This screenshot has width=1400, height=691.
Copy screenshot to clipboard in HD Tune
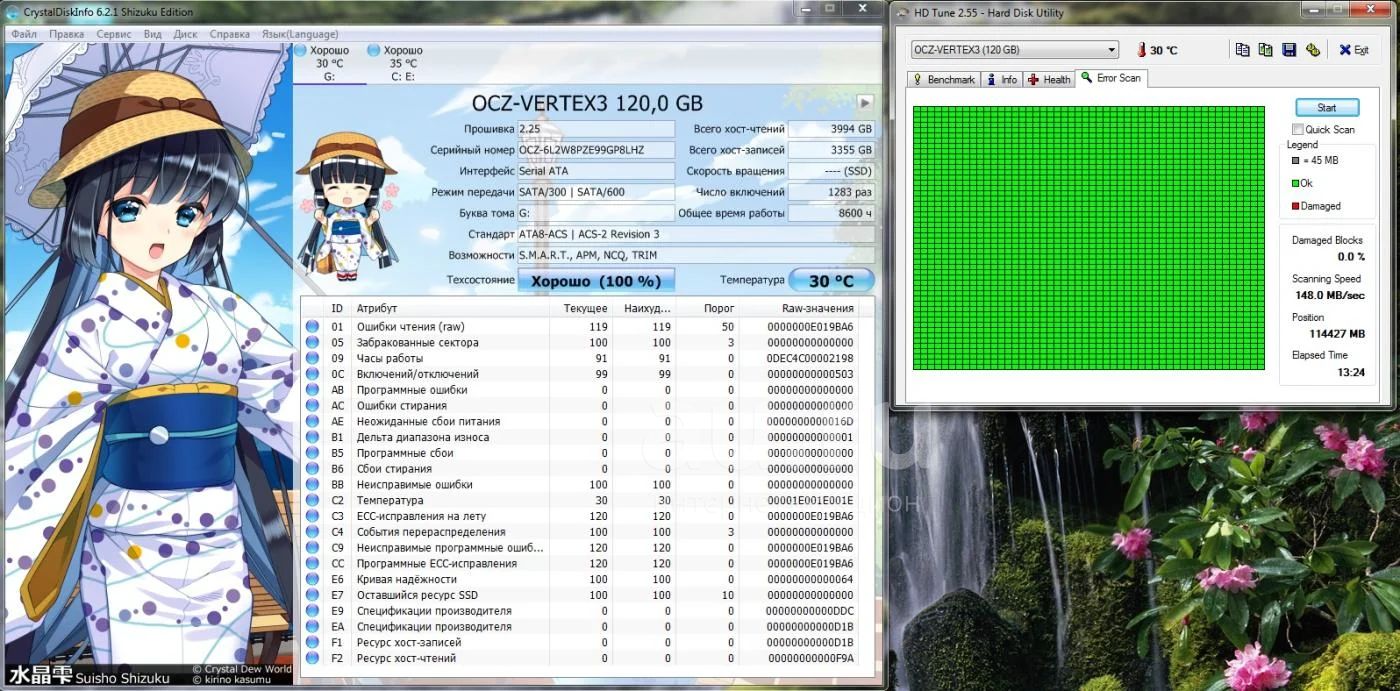[x=1265, y=50]
